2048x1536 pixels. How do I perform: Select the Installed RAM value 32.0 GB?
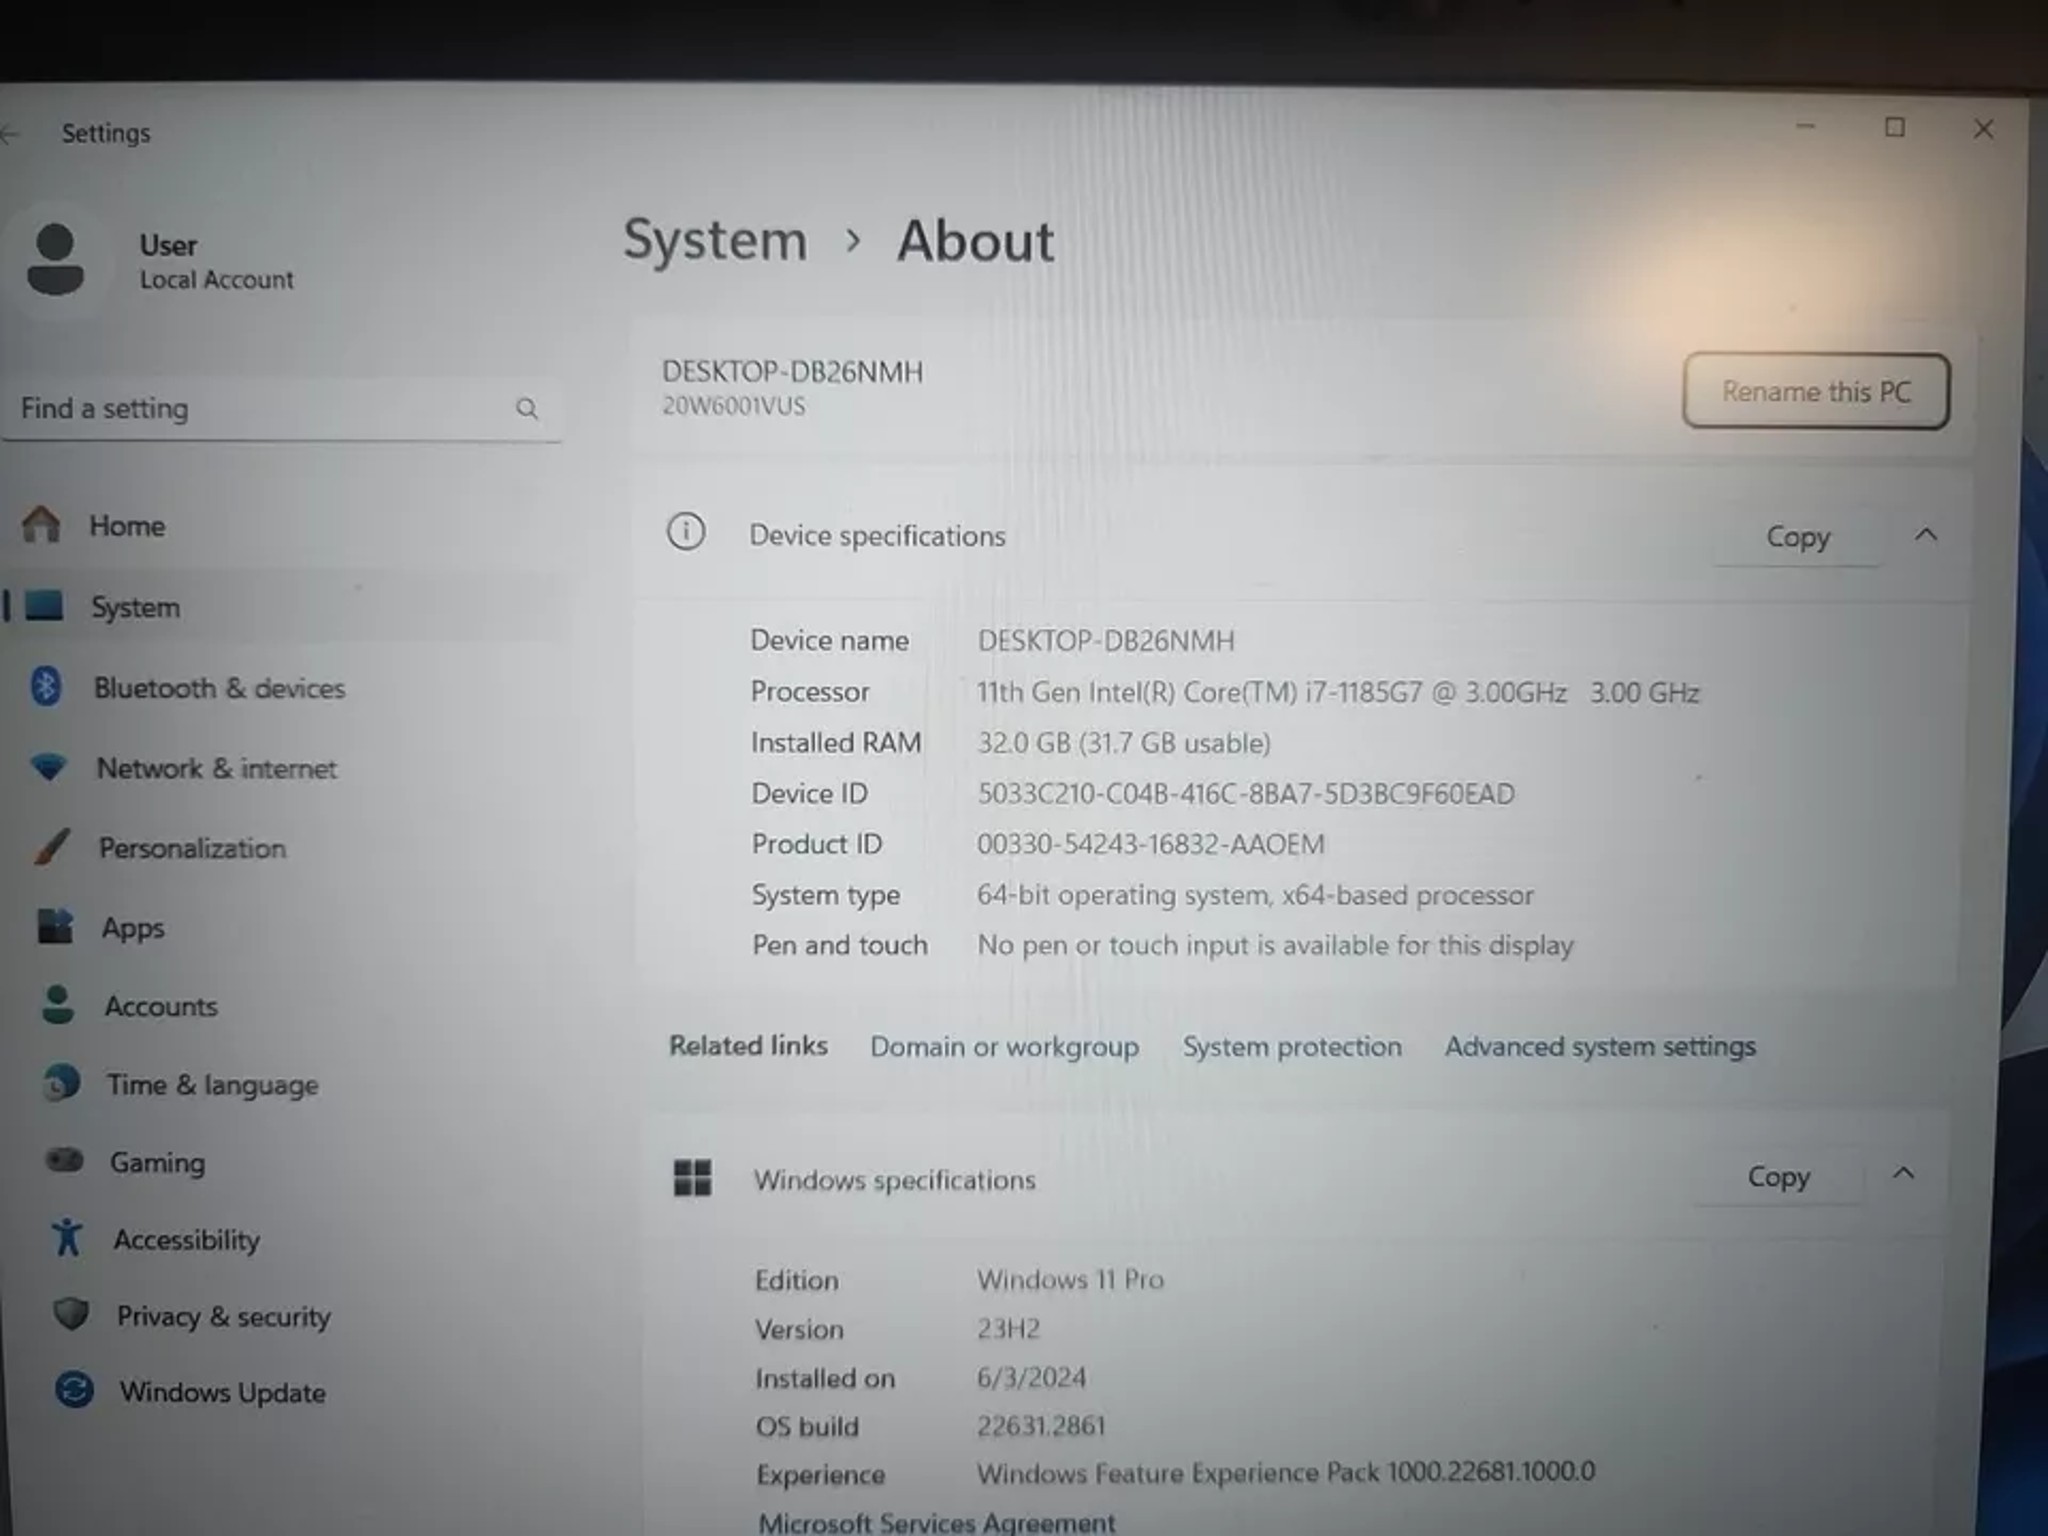tap(1124, 743)
